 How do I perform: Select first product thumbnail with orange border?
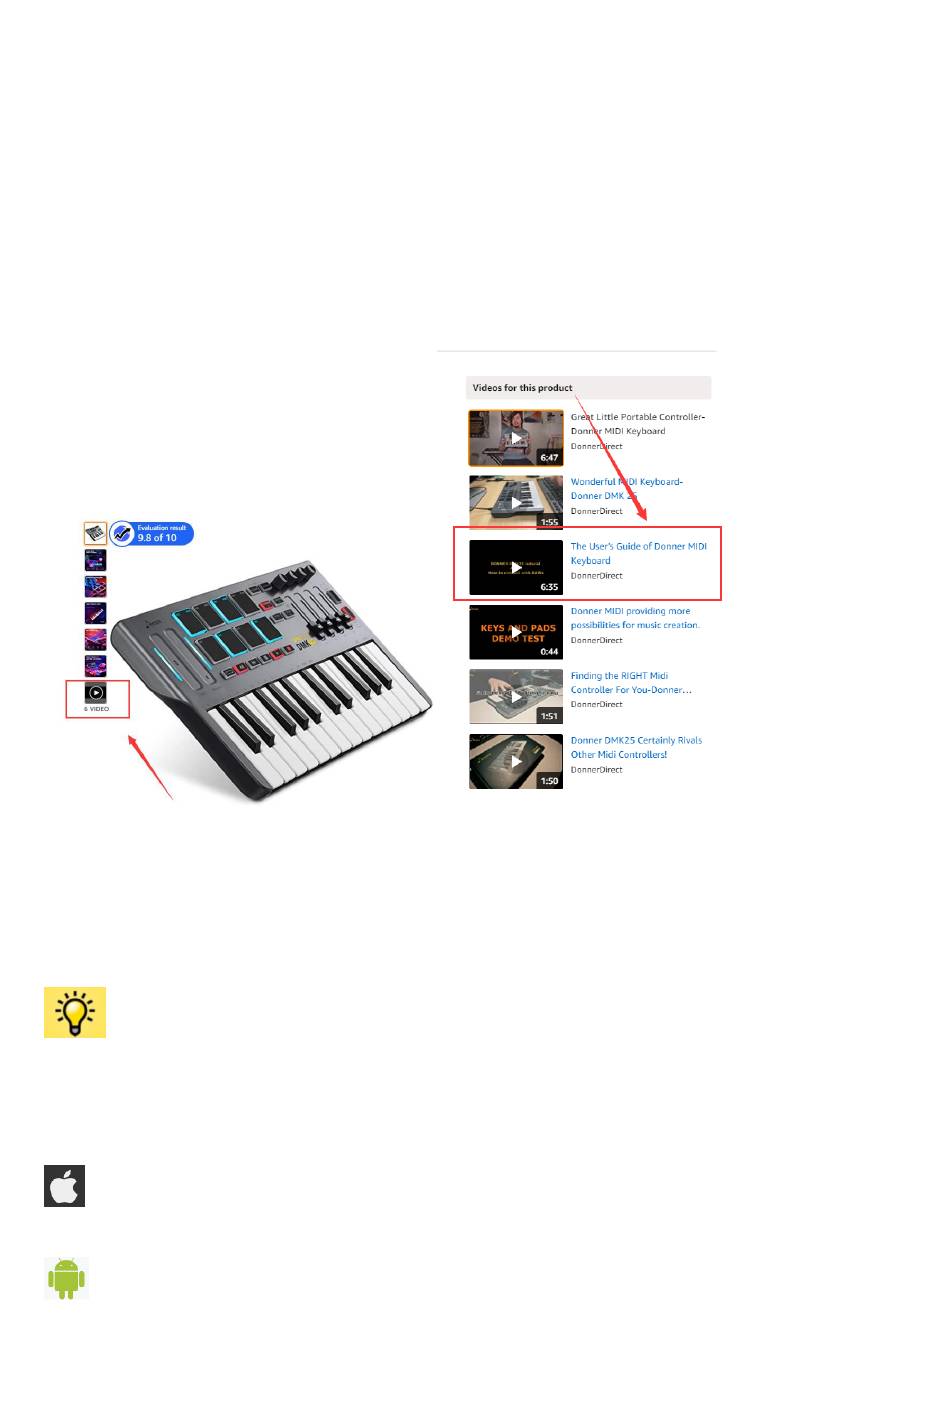coord(95,533)
